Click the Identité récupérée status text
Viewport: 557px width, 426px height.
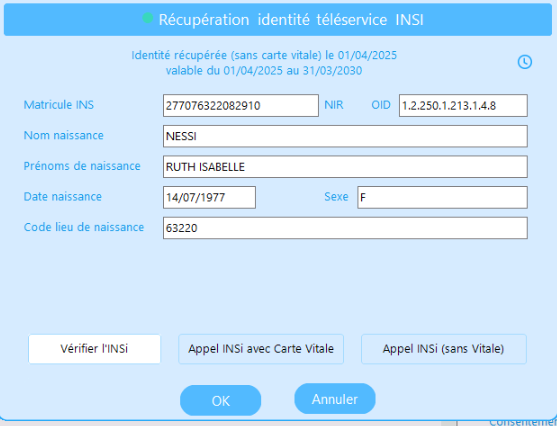[264, 55]
